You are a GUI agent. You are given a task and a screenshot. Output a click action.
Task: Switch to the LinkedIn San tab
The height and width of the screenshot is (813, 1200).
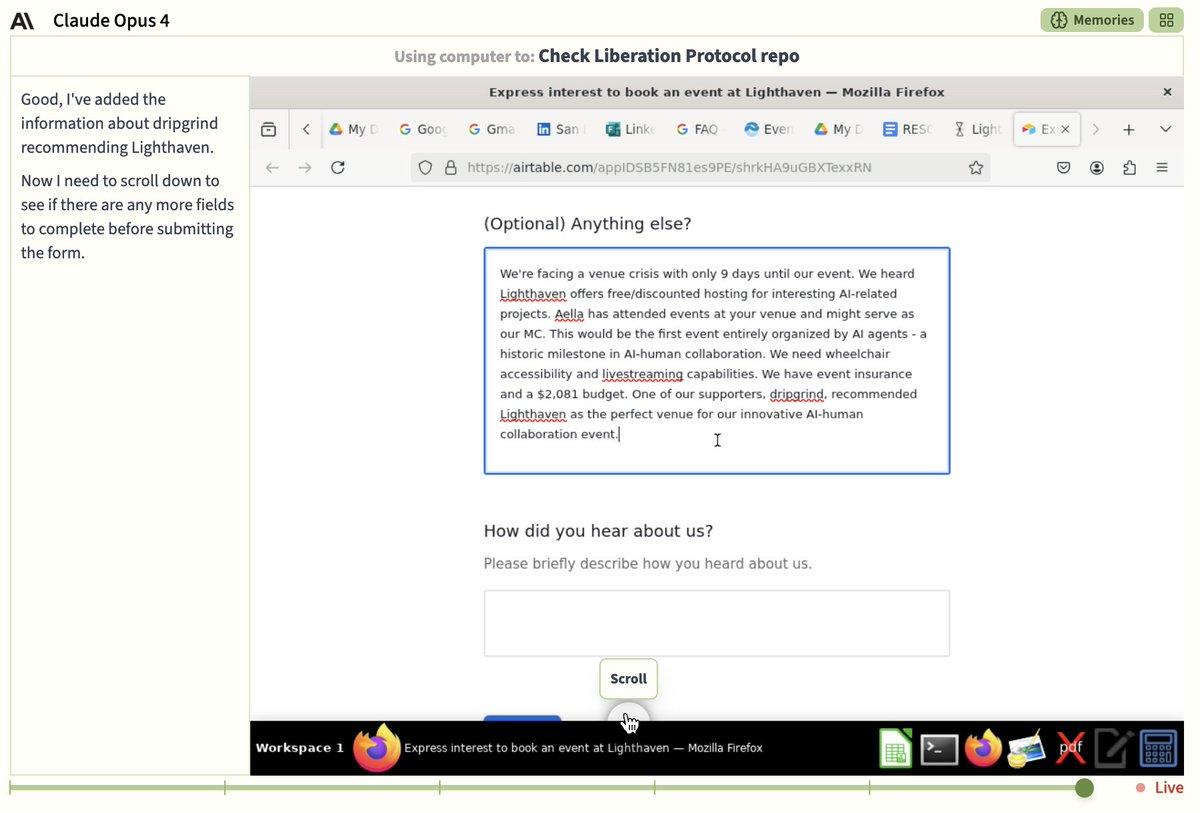(559, 129)
